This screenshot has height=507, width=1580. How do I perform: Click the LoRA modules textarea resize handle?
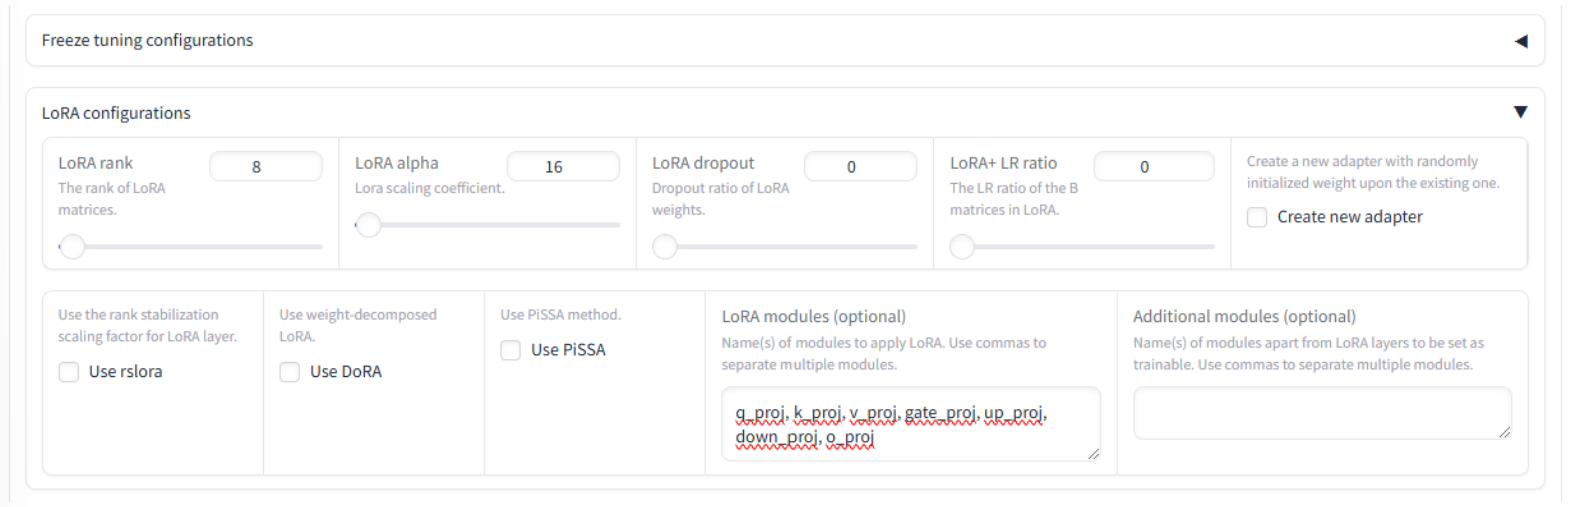pyautogui.click(x=1093, y=454)
